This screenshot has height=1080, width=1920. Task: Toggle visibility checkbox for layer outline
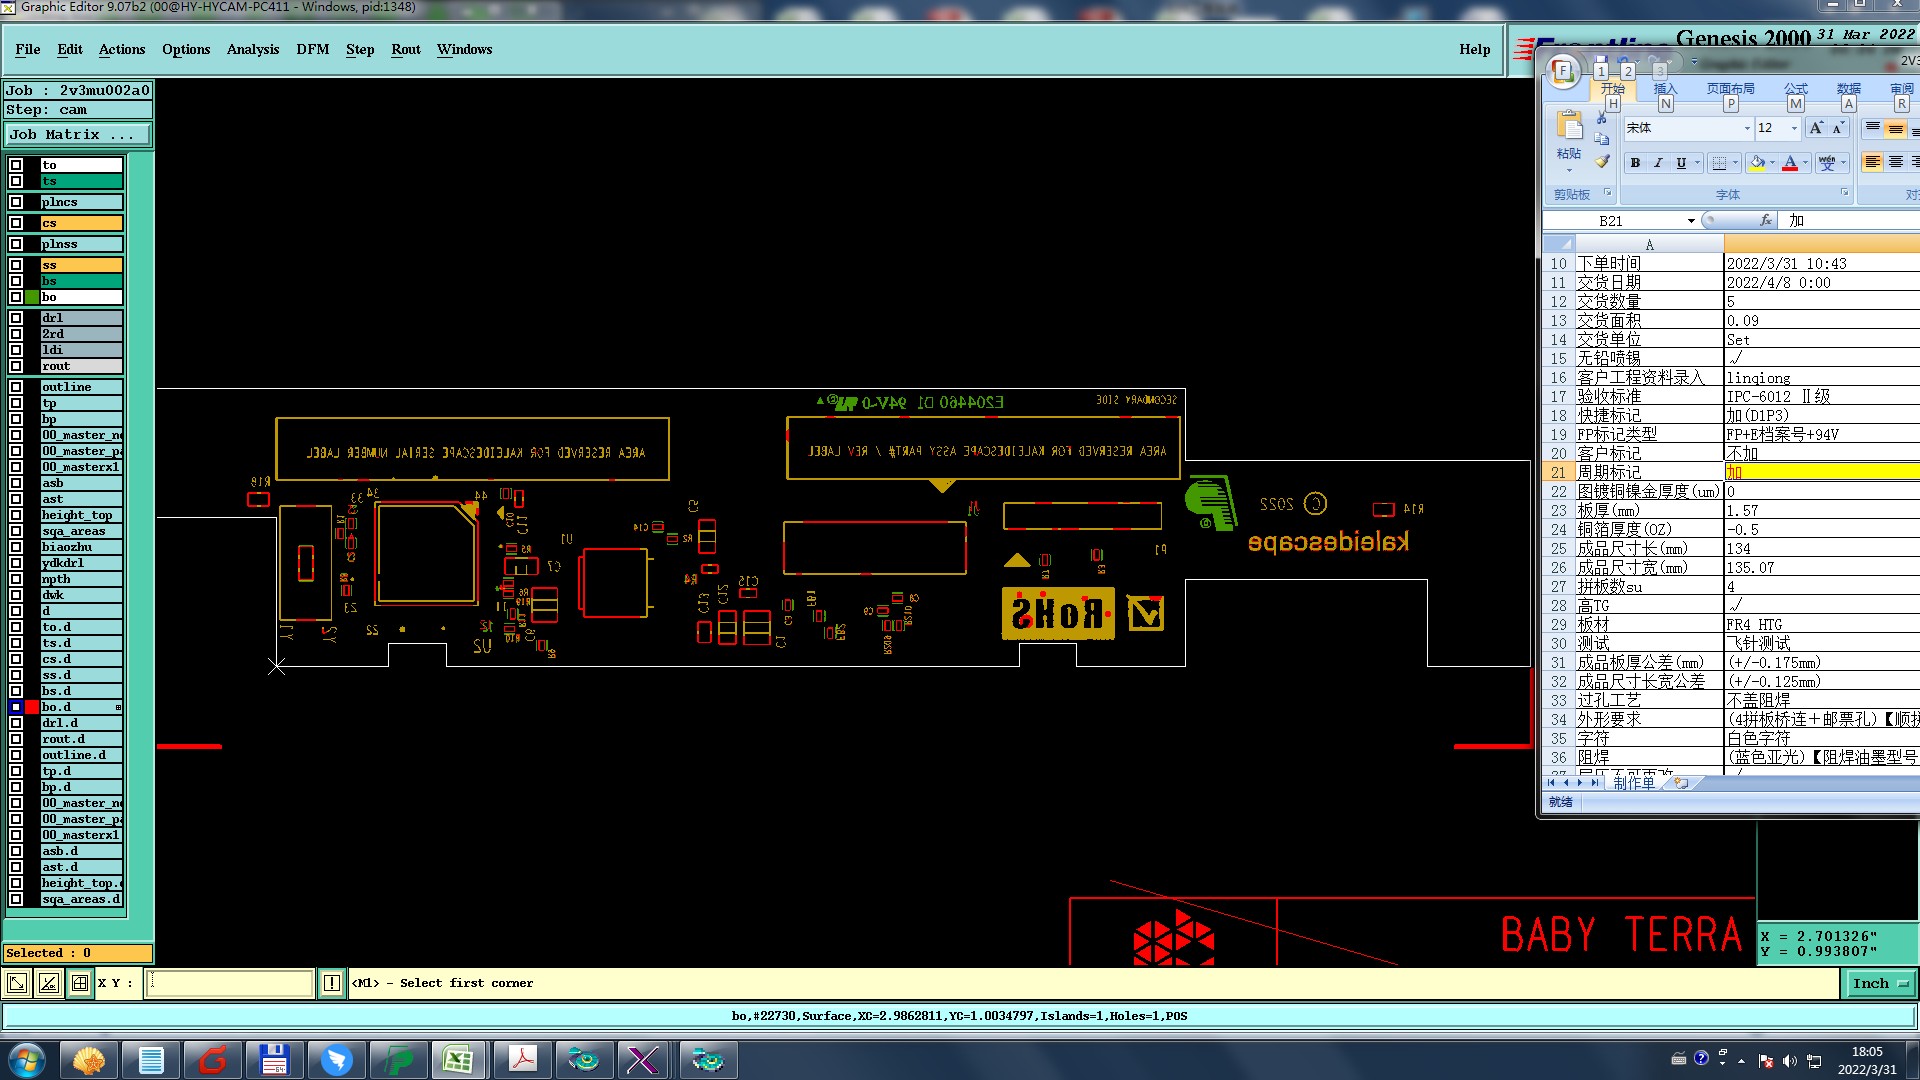click(x=16, y=387)
